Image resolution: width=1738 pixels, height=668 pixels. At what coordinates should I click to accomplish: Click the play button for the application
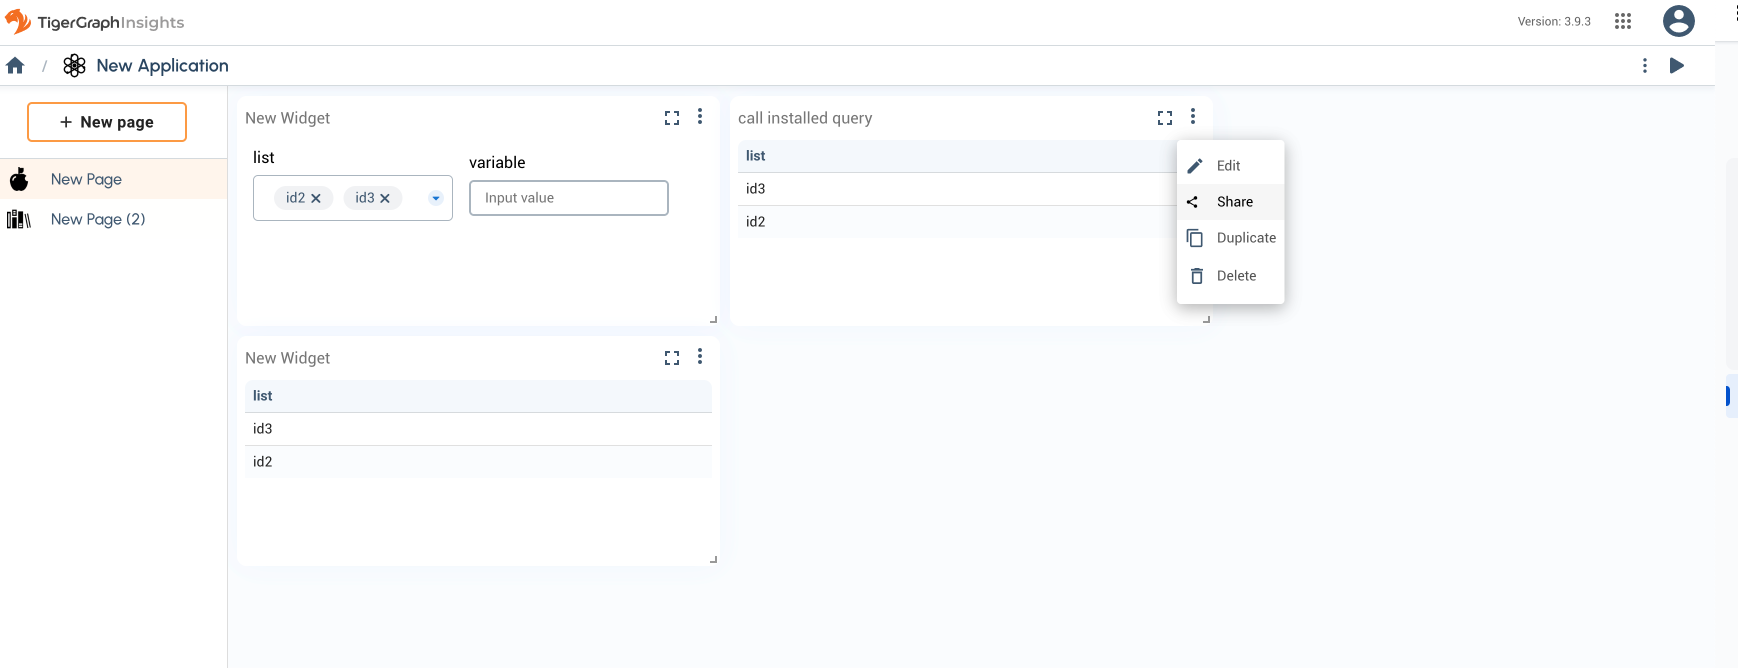pyautogui.click(x=1677, y=66)
